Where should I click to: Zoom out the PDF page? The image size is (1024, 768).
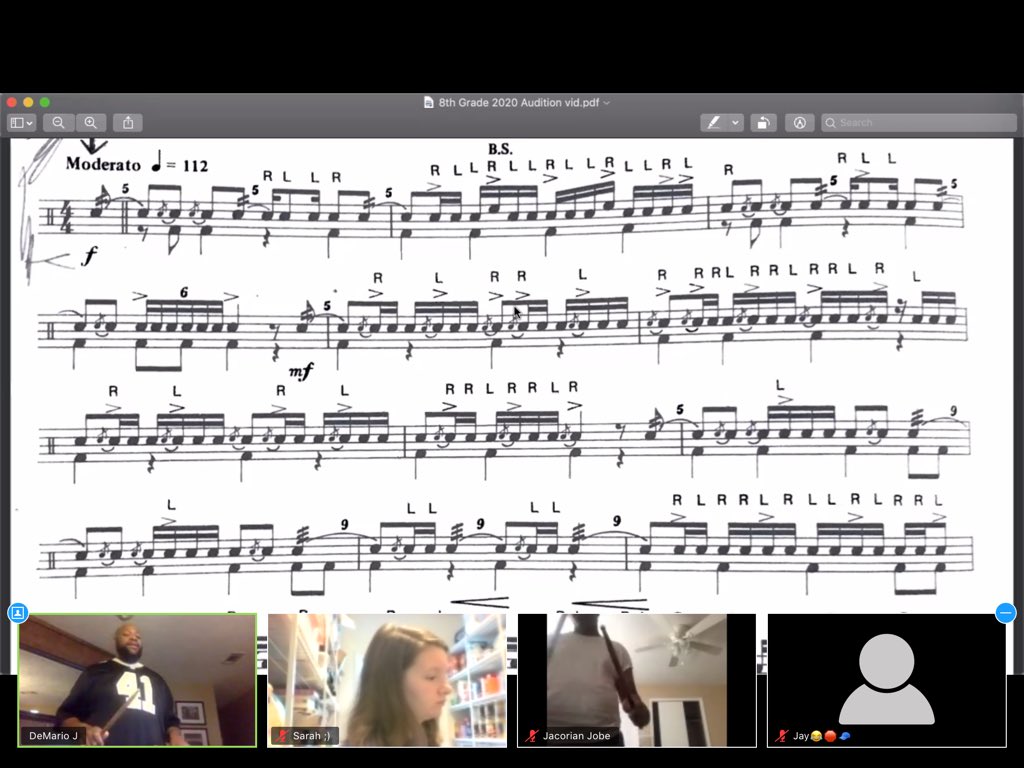tap(58, 123)
